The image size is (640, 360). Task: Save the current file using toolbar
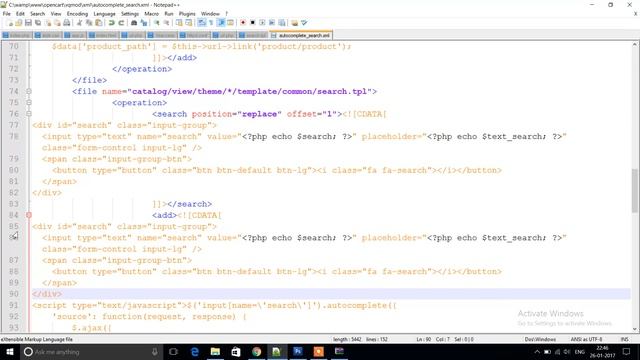[x=28, y=23]
